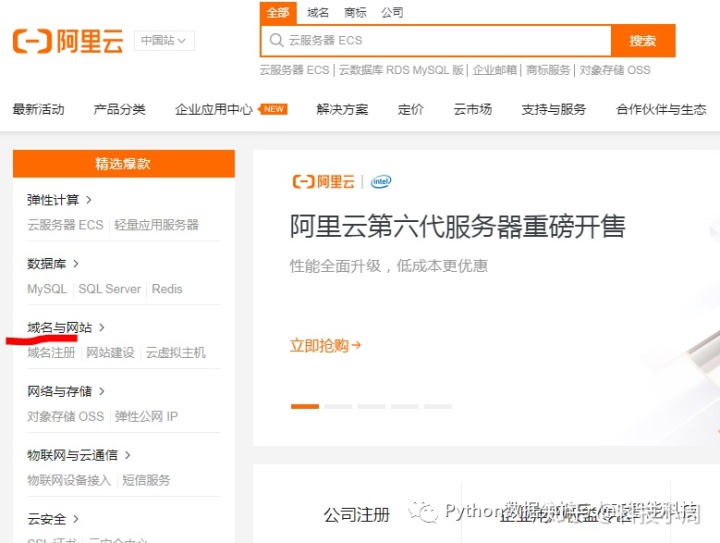The width and height of the screenshot is (720, 543).
Task: Expand the 网络与存储 category arrow
Action: (x=102, y=391)
